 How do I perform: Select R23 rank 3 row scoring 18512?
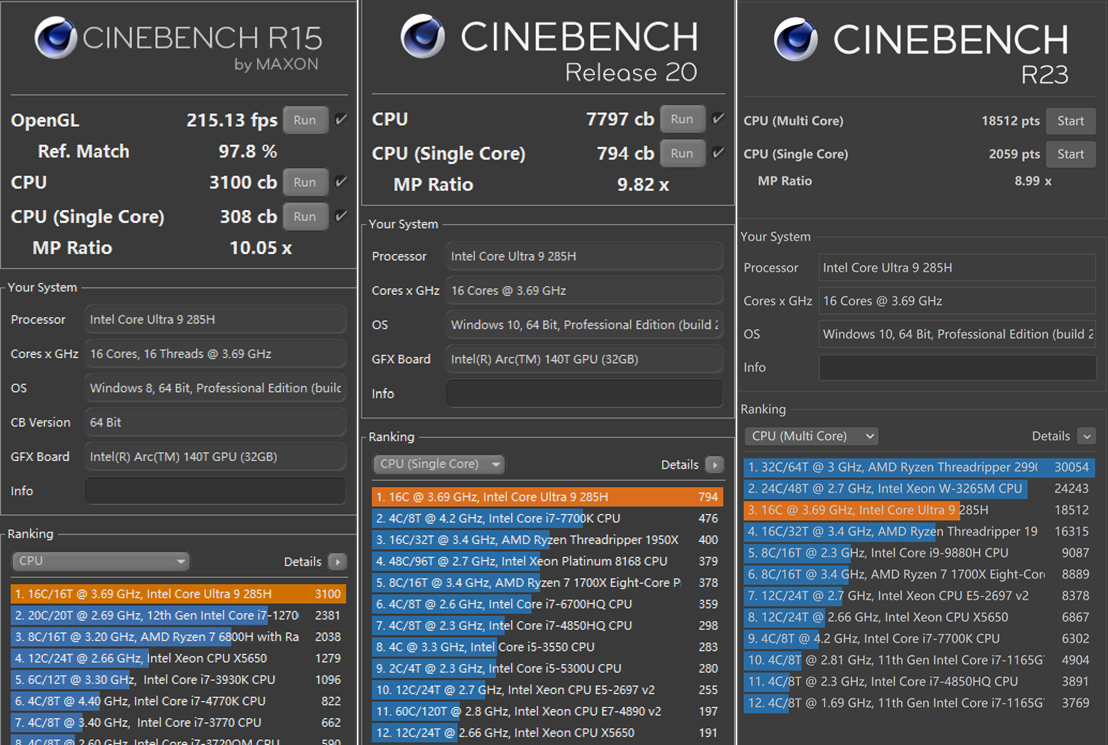919,510
